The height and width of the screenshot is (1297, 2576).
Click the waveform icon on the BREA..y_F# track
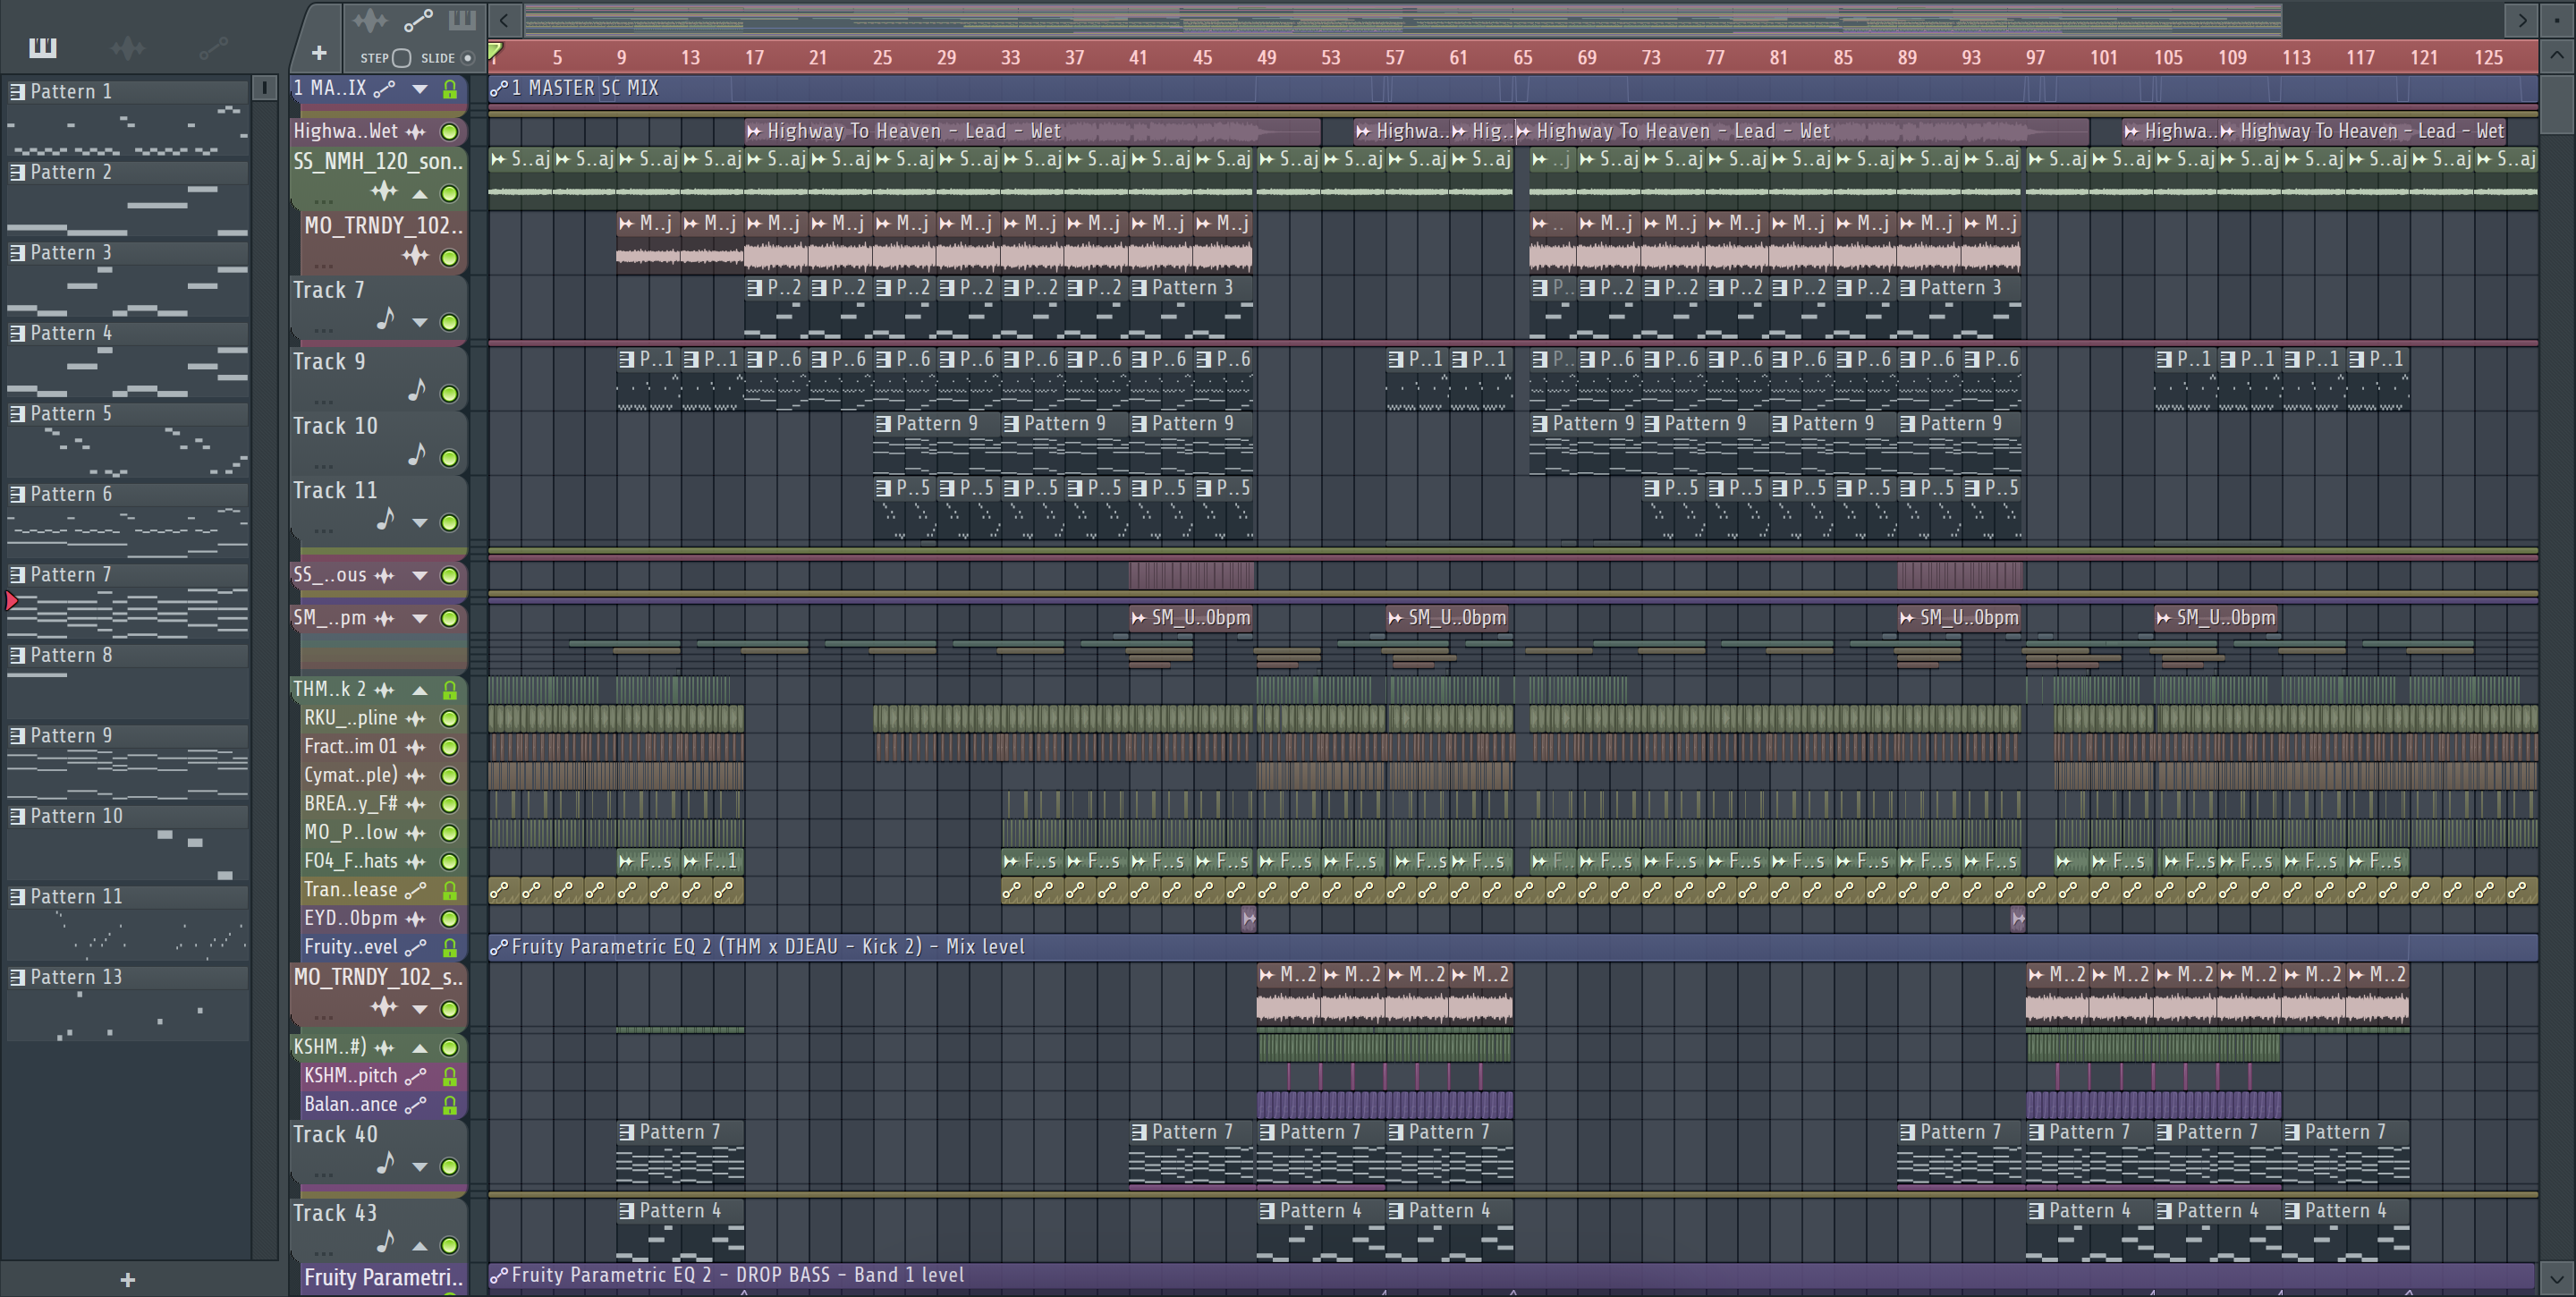[x=416, y=804]
